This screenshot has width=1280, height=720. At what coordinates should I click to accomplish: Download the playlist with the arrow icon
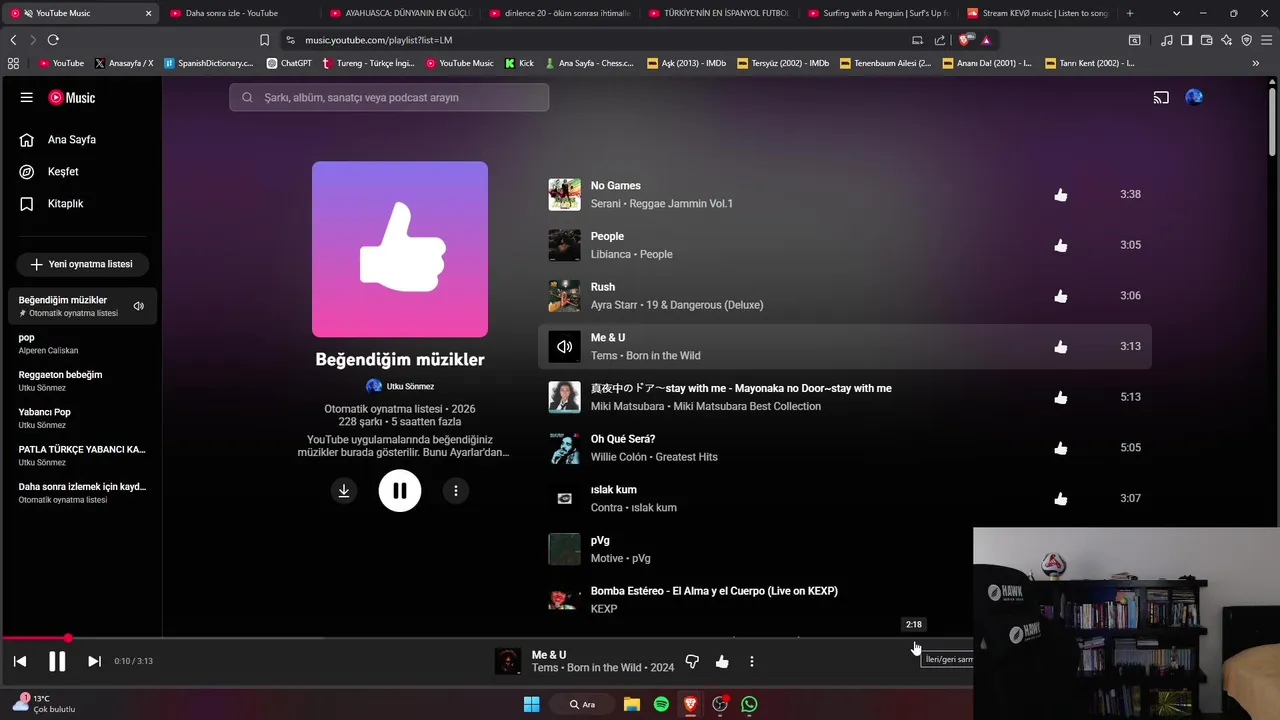(x=344, y=491)
